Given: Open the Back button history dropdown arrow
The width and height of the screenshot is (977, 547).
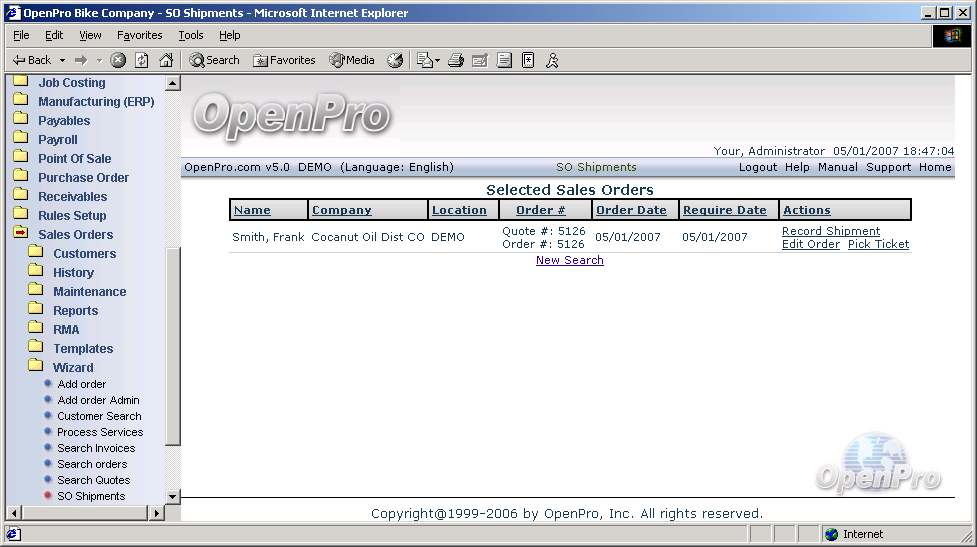Looking at the screenshot, I should pos(62,60).
